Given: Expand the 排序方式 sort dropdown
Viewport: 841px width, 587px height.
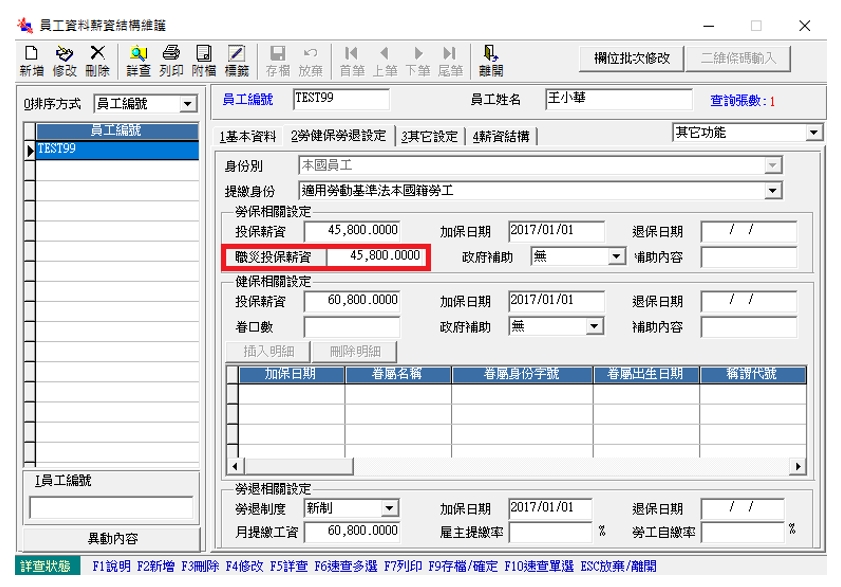Looking at the screenshot, I should click(x=188, y=104).
